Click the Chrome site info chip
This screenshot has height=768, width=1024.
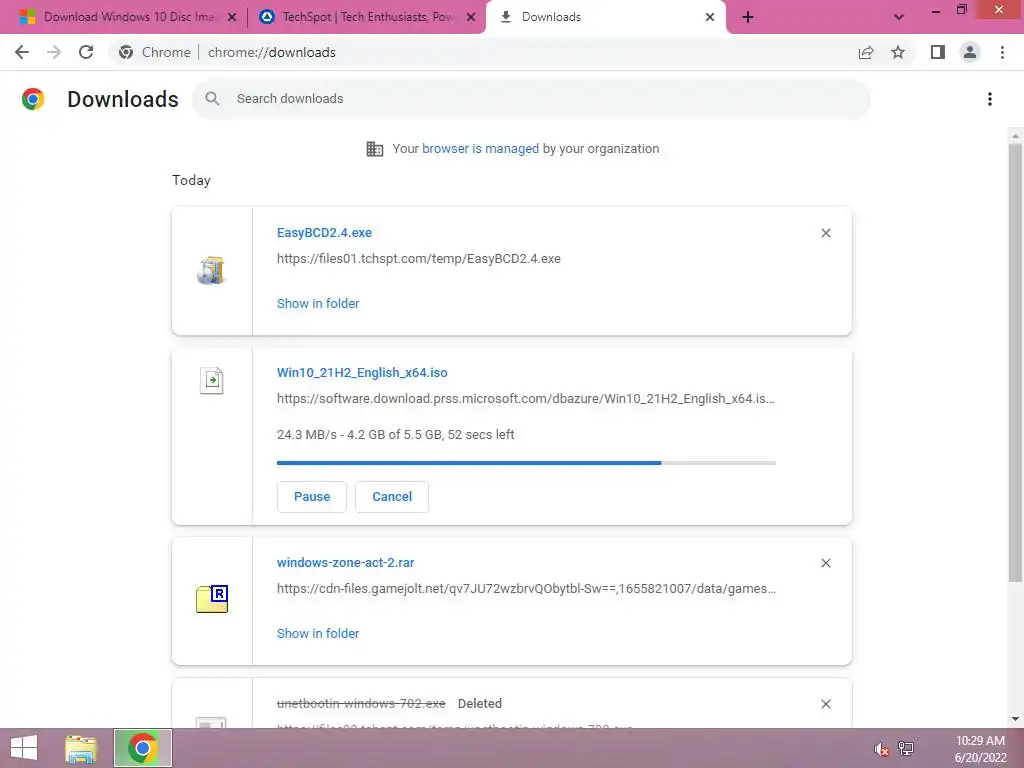coord(155,52)
